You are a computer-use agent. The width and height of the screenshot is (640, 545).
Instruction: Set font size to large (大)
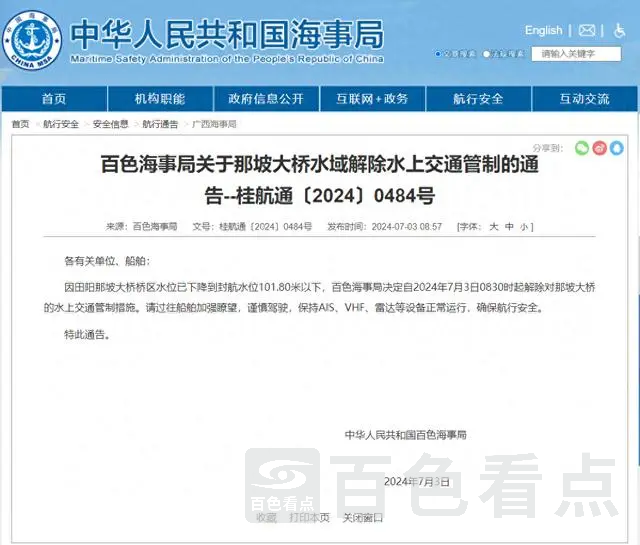[x=493, y=227]
